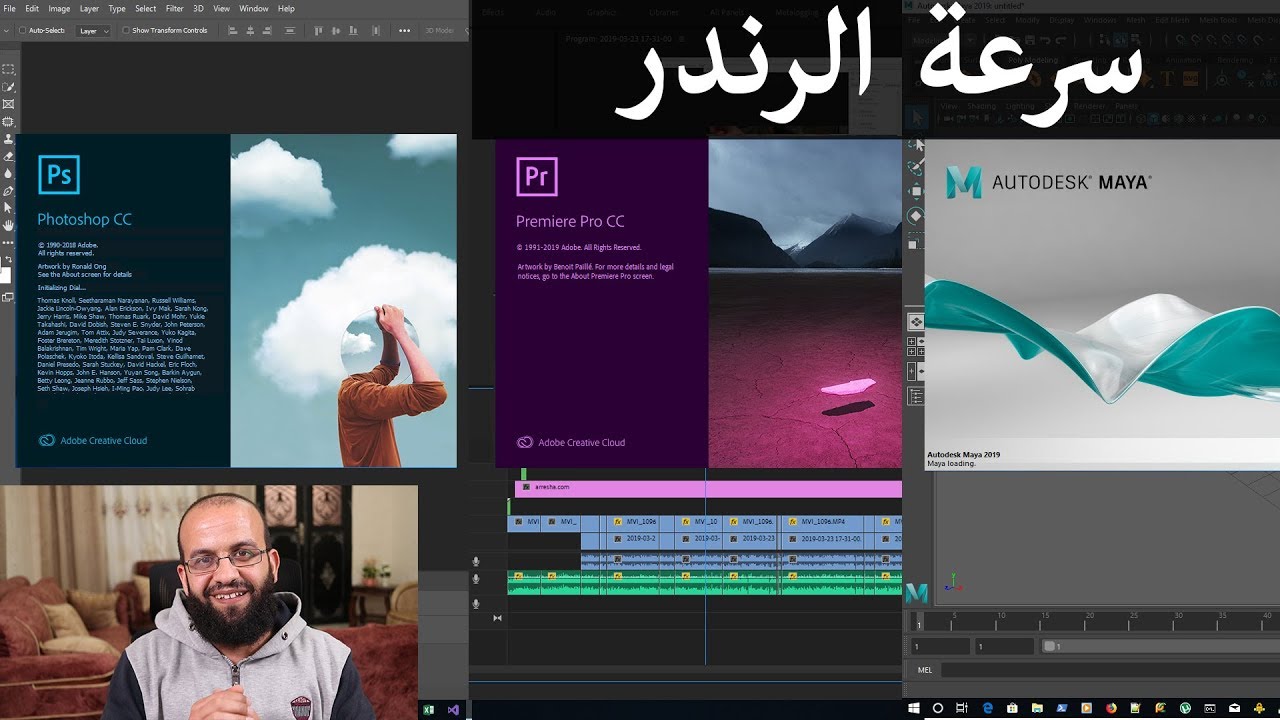
Task: Open Visual Studio from the taskbar
Action: pos(453,709)
